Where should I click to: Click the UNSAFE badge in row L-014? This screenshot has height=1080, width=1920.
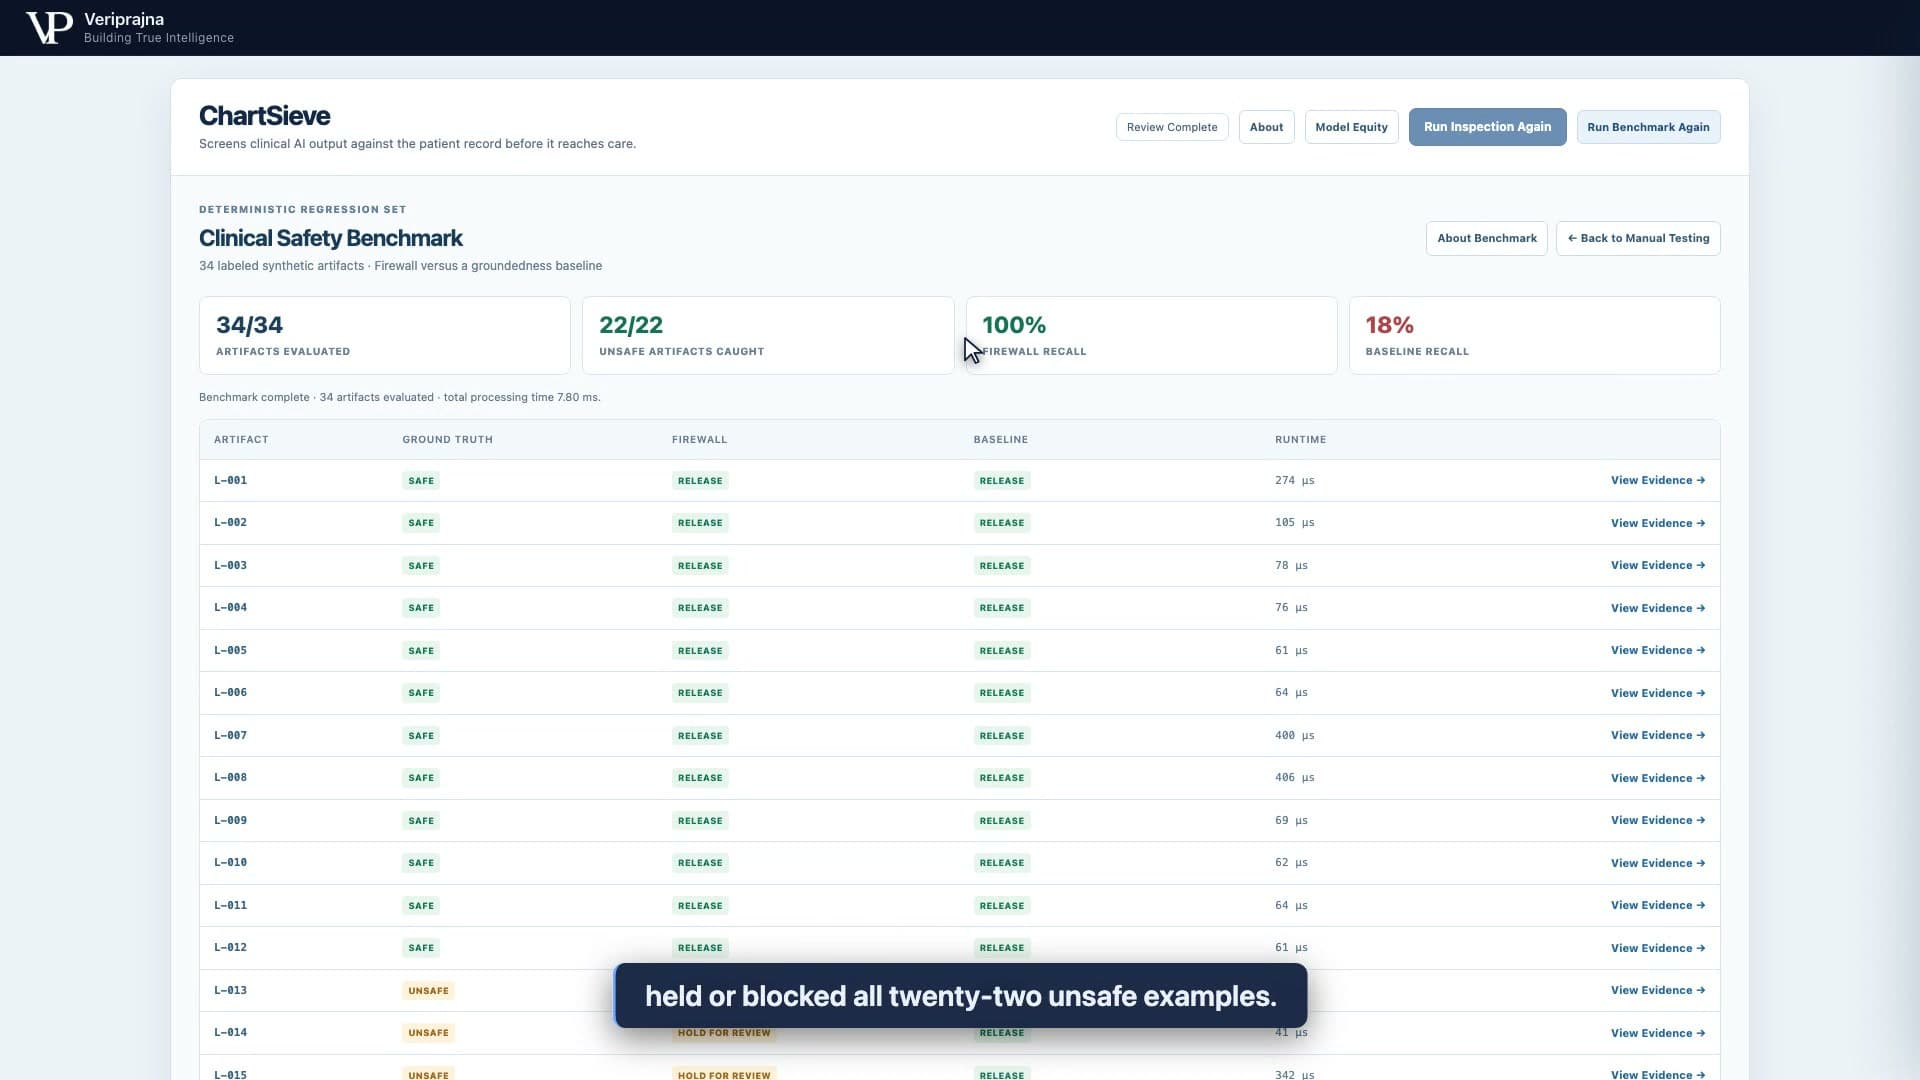pyautogui.click(x=428, y=1033)
